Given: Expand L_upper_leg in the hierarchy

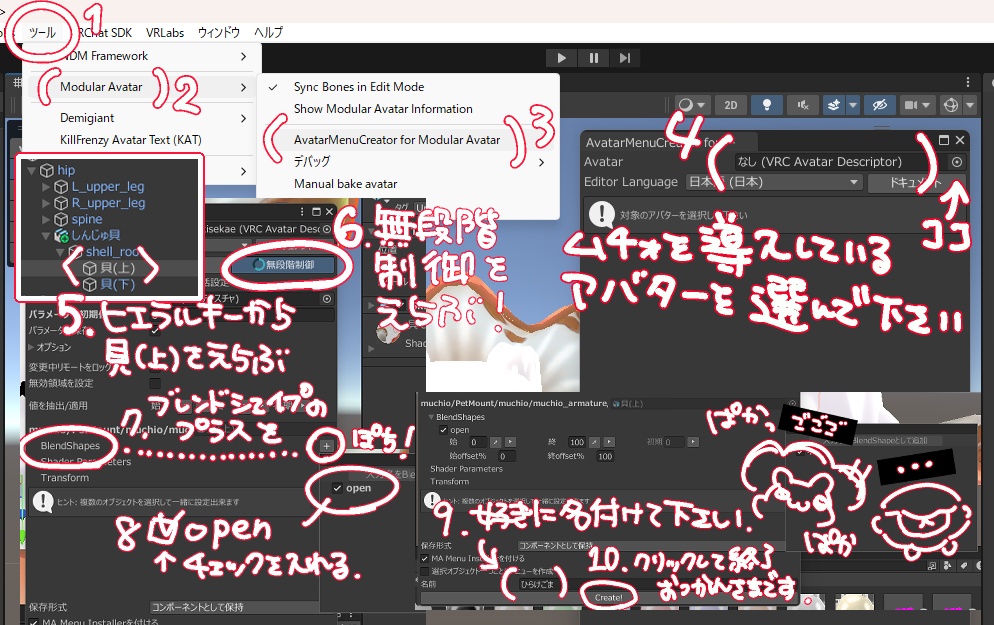Looking at the screenshot, I should (46, 187).
